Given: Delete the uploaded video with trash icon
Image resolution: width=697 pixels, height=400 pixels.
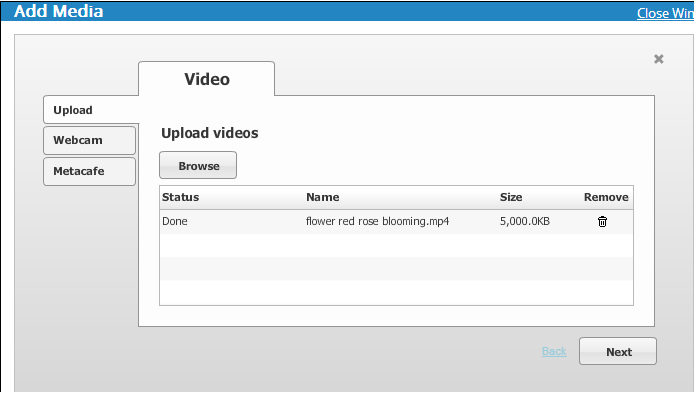Looking at the screenshot, I should tap(602, 222).
